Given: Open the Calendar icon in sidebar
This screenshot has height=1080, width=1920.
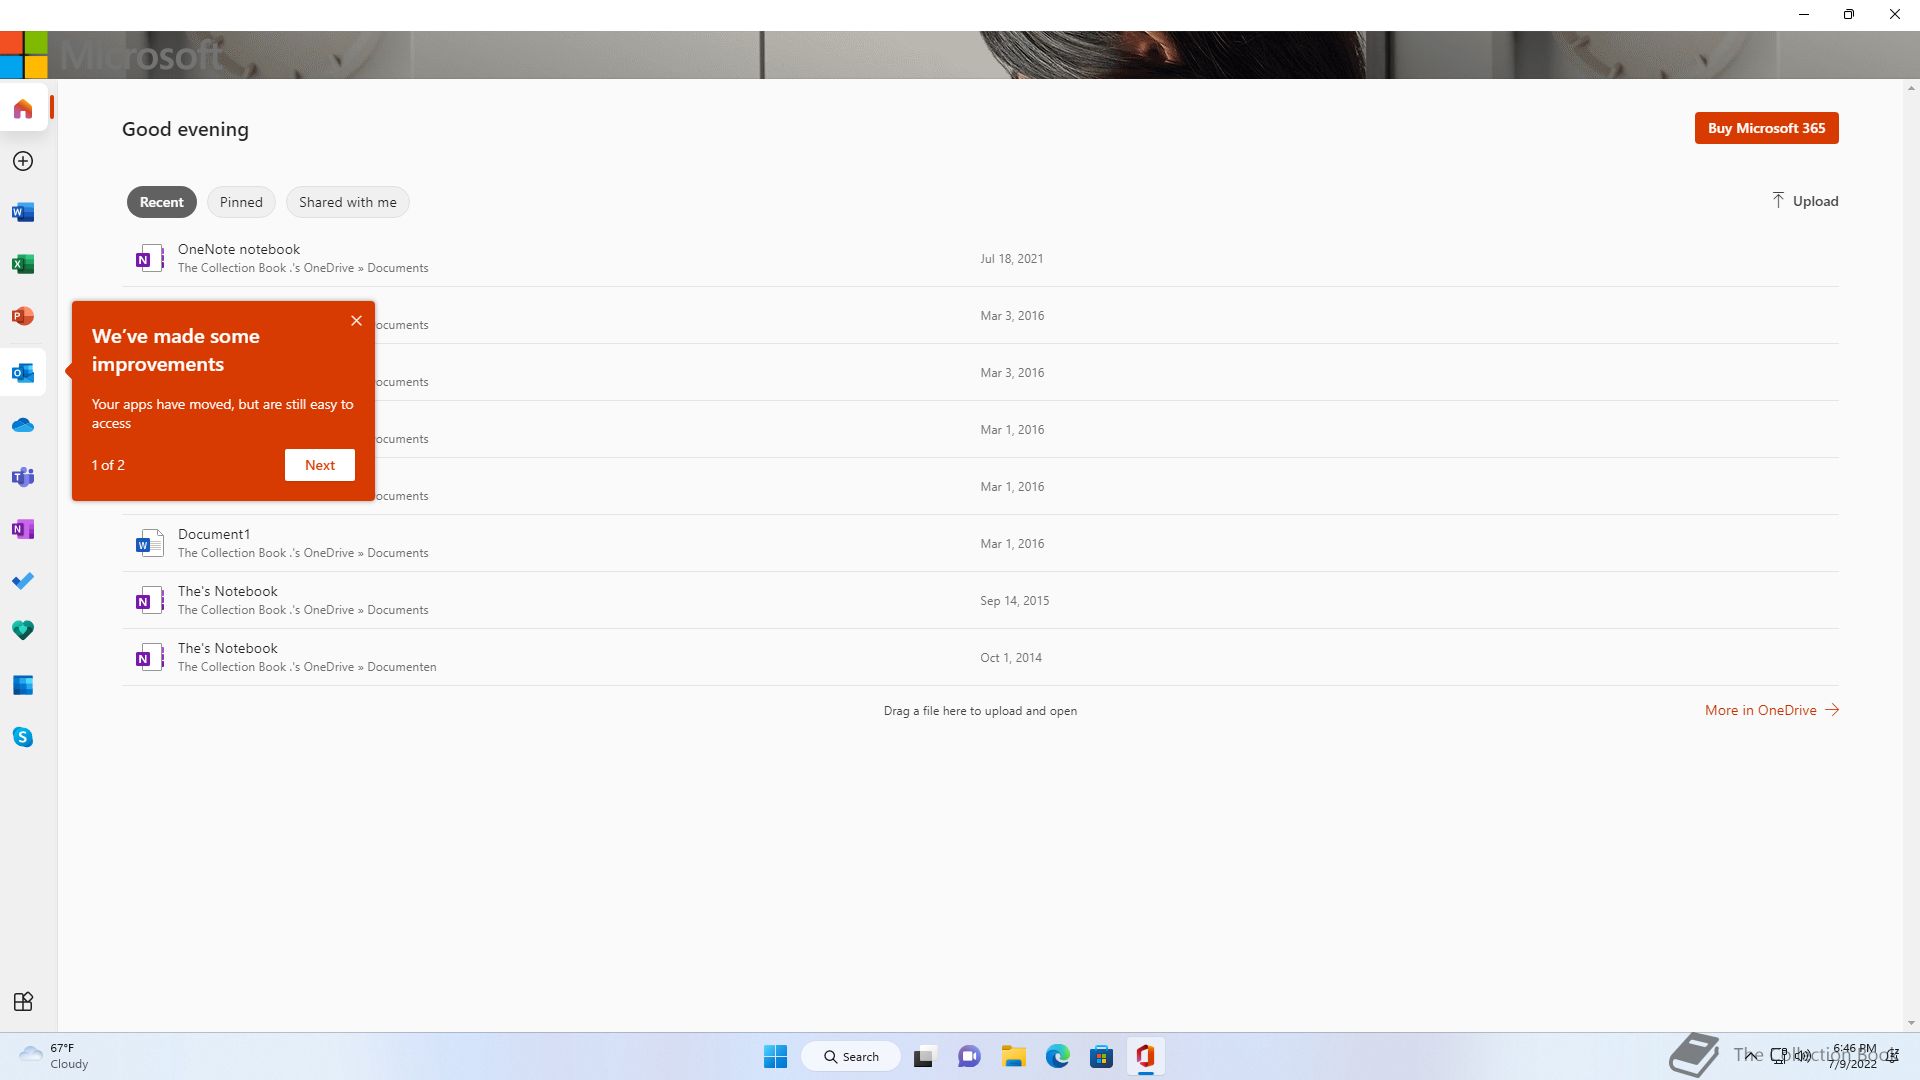Looking at the screenshot, I should tap(23, 685).
